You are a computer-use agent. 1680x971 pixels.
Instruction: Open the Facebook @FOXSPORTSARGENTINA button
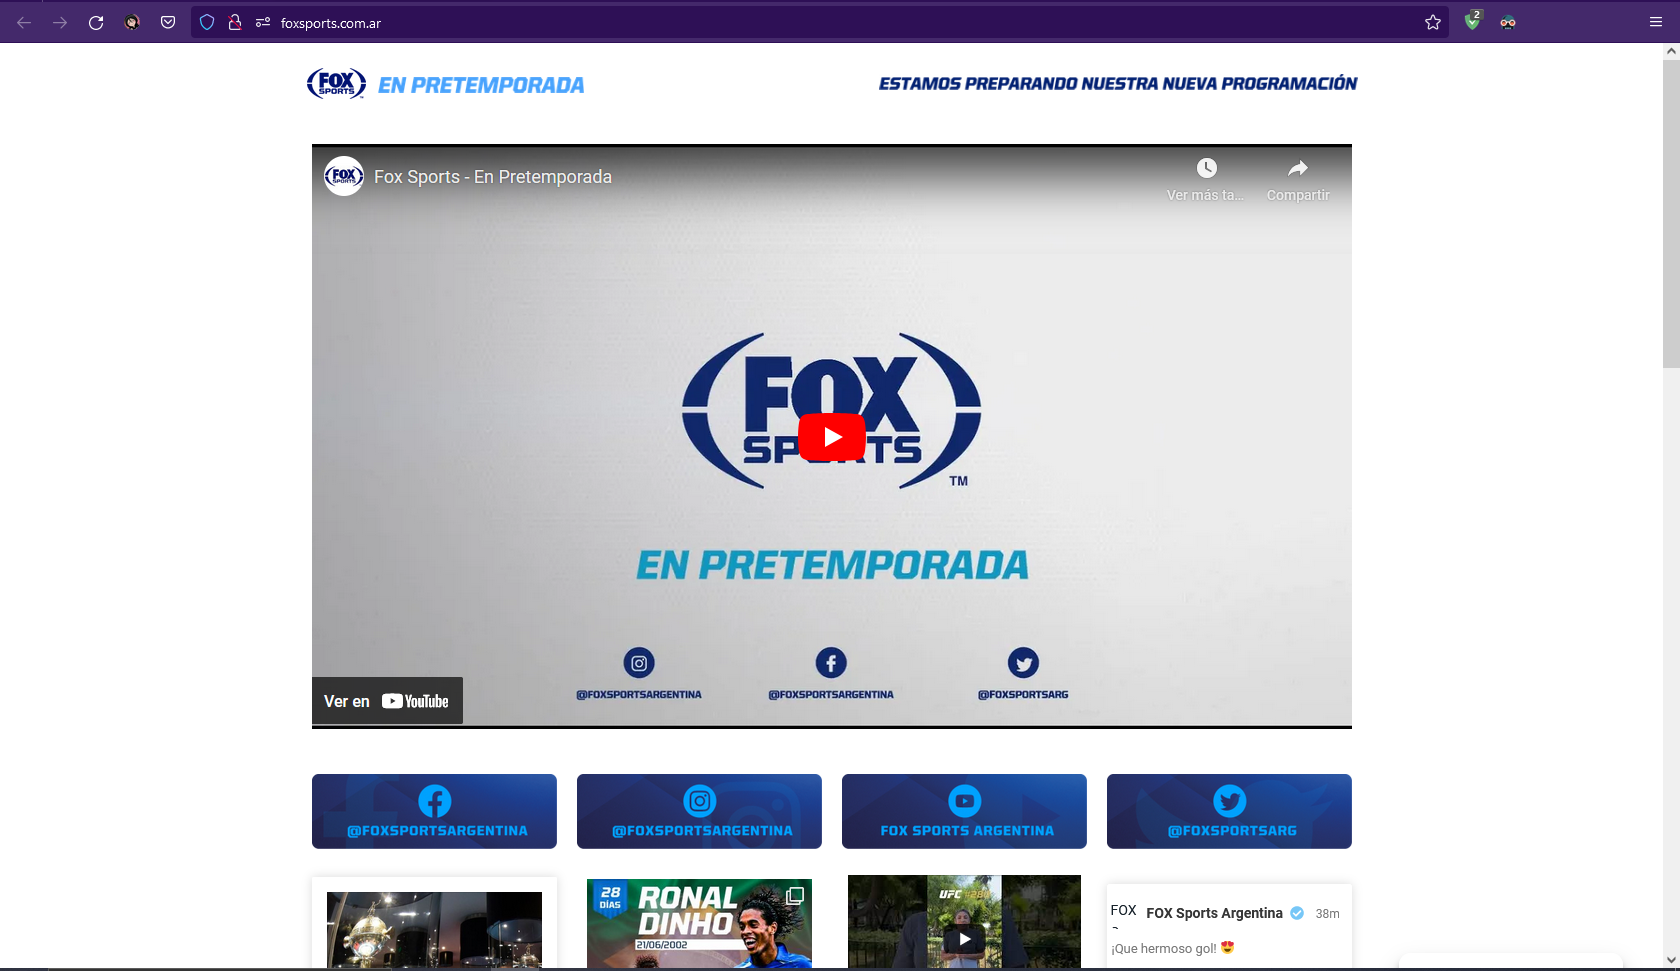pos(434,811)
